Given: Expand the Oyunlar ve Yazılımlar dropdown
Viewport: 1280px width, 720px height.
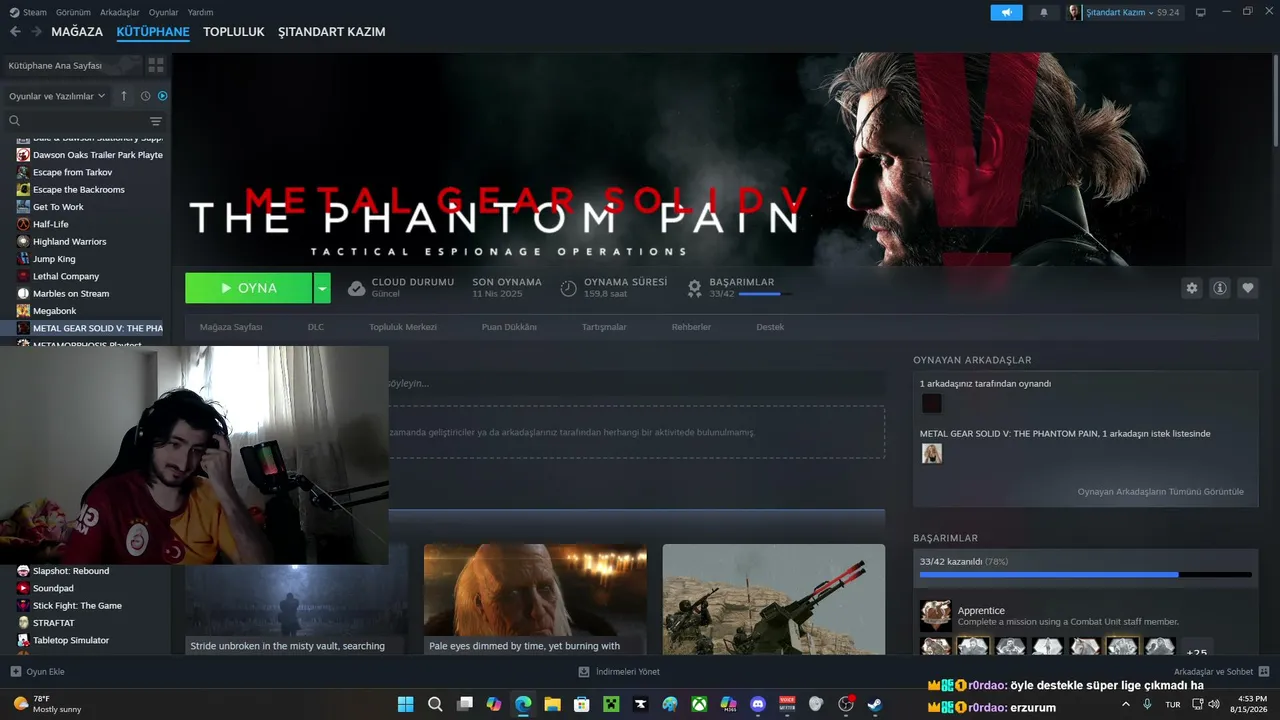Looking at the screenshot, I should click(x=57, y=96).
